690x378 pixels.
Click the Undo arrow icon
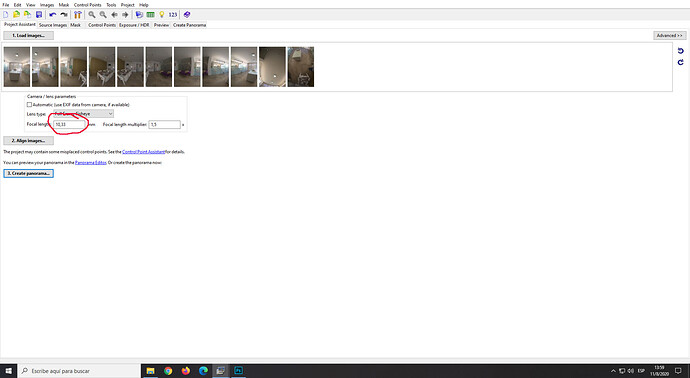[x=53, y=15]
